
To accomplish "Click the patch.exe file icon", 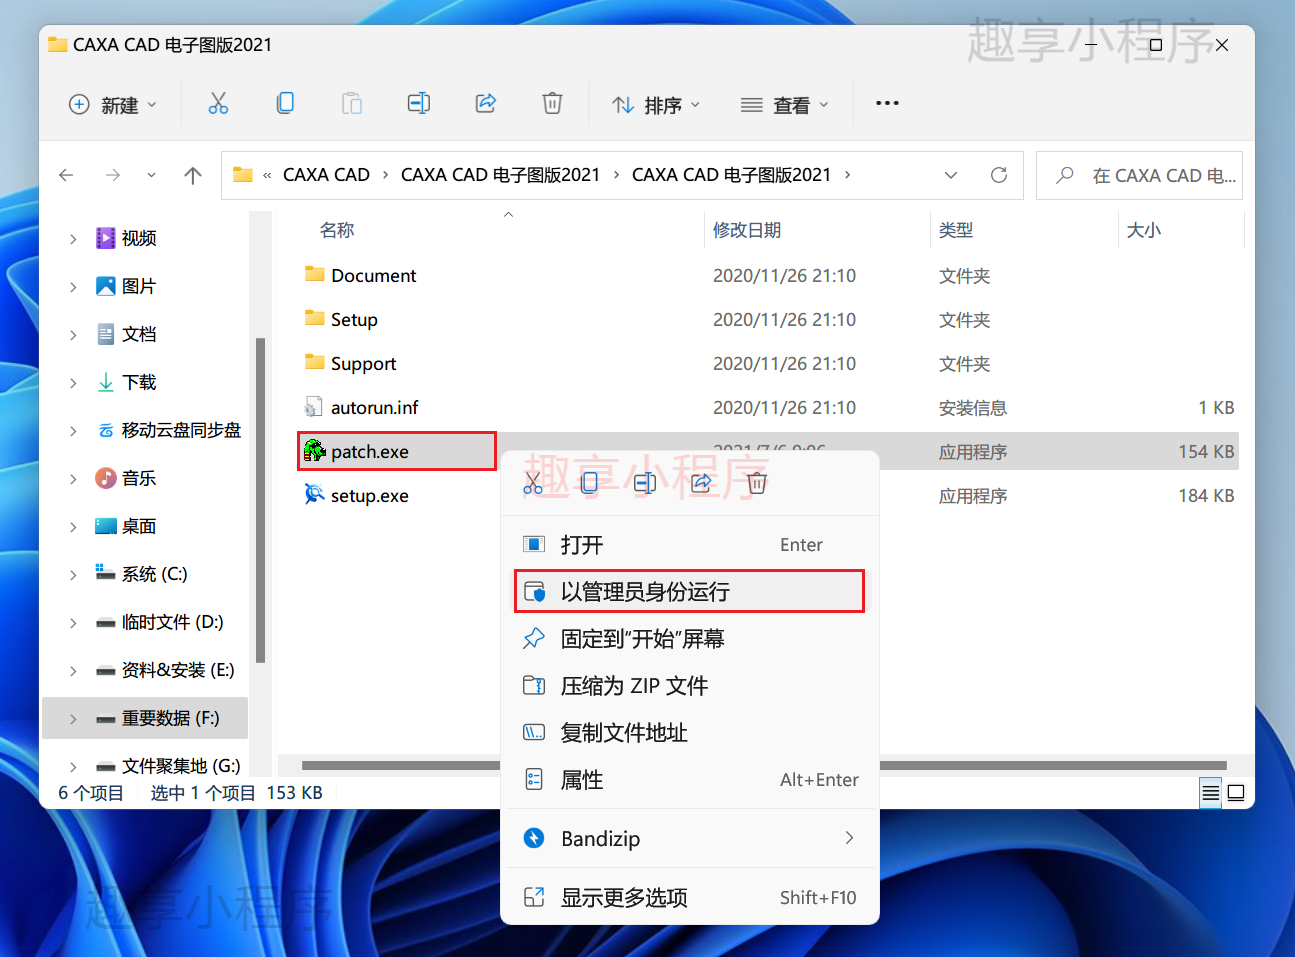I will coord(315,451).
